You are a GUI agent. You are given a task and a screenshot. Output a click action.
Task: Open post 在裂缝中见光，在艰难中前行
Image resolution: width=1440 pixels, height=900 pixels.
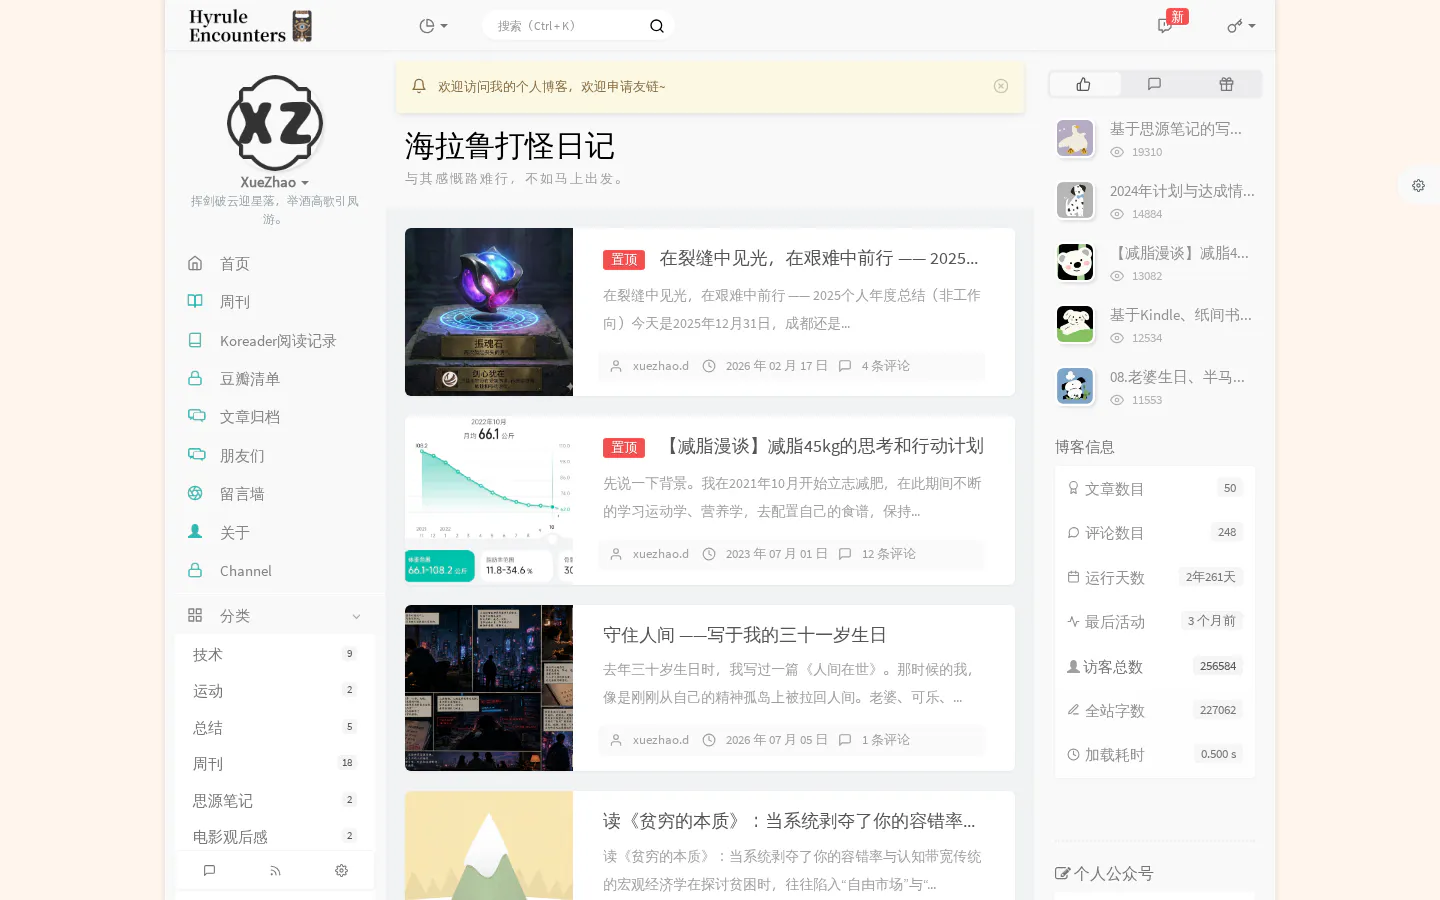pyautogui.click(x=819, y=258)
